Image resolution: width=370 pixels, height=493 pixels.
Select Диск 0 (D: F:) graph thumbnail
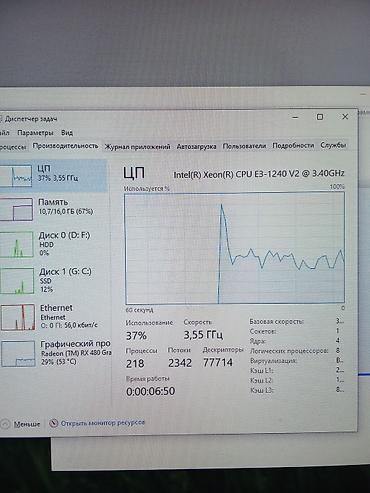(17, 245)
